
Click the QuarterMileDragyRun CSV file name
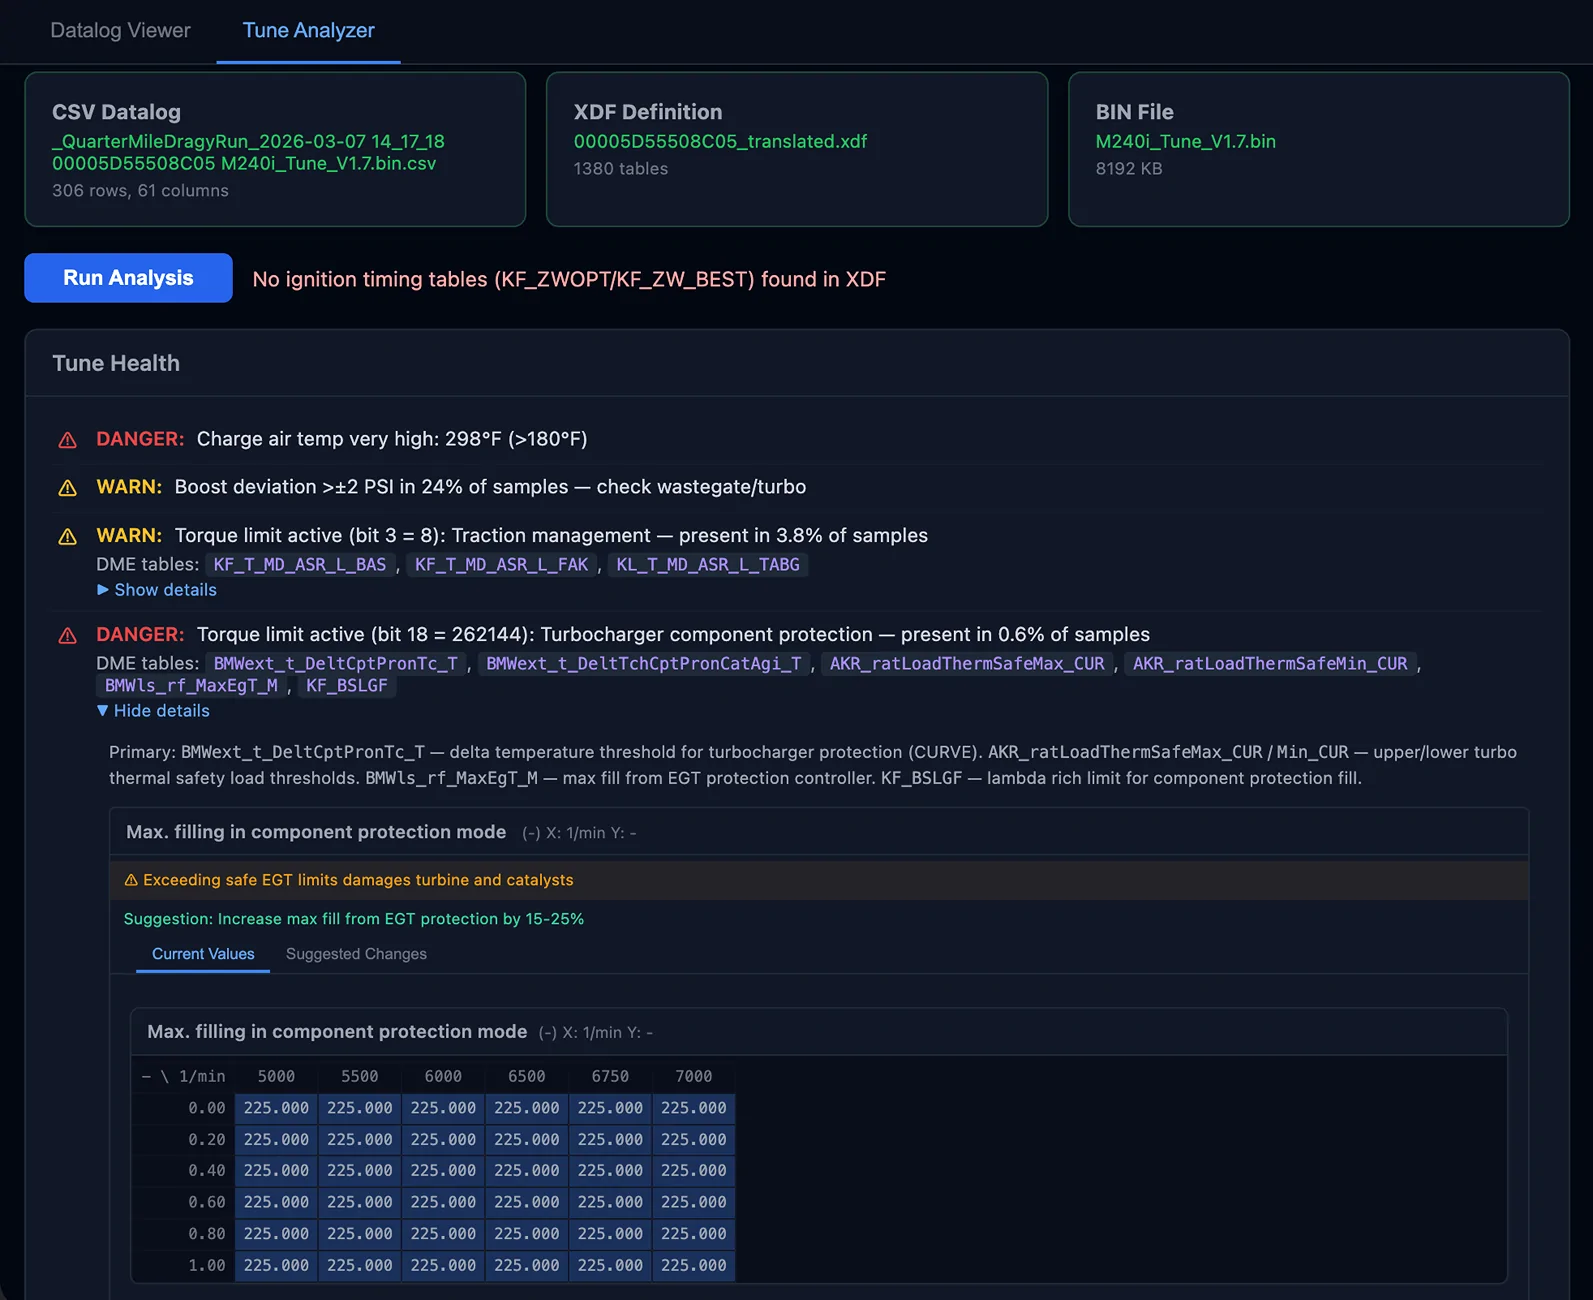(248, 153)
